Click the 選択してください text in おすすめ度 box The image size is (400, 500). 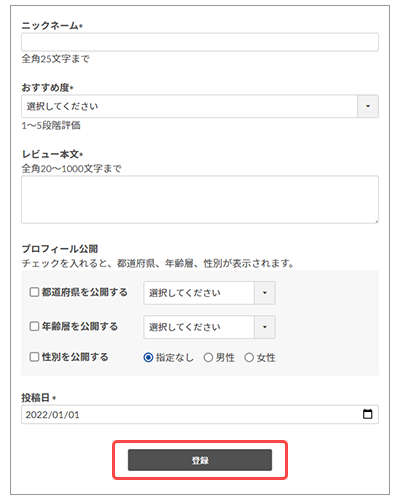[x=62, y=106]
